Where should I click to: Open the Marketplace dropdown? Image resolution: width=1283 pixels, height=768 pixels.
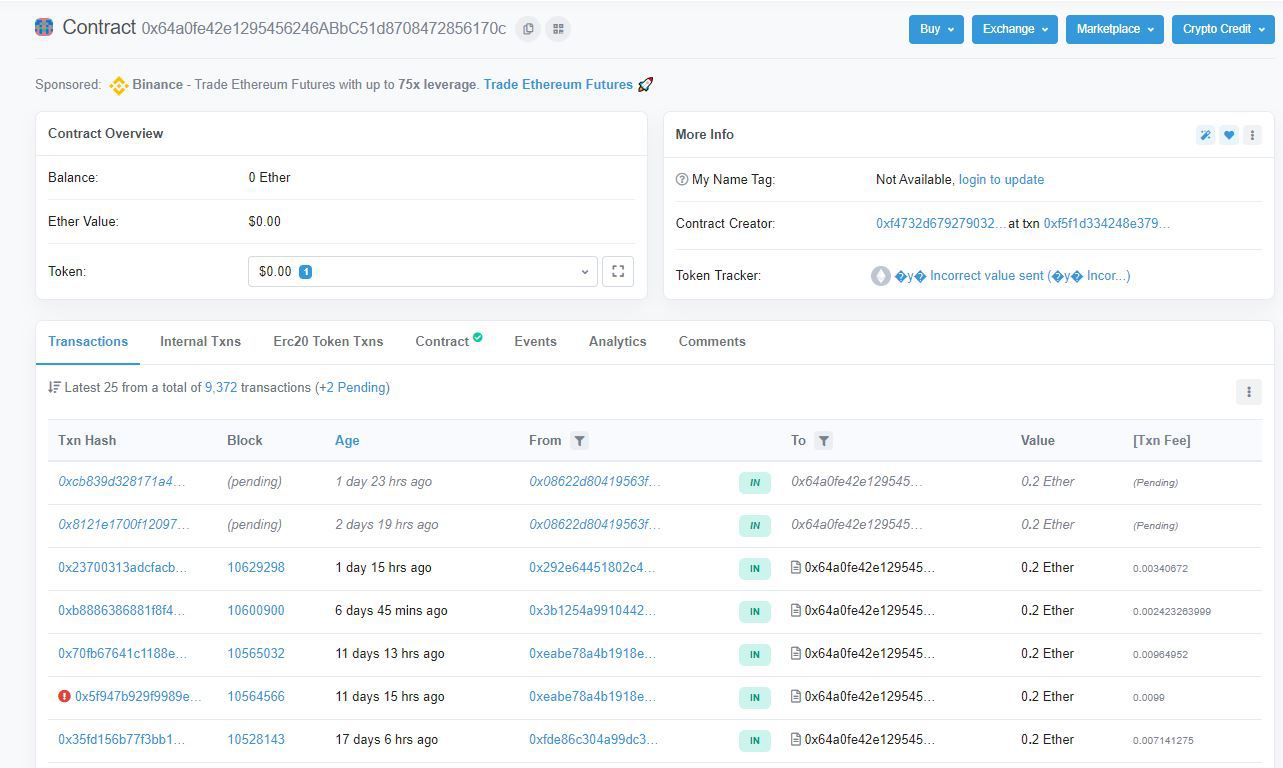(1114, 29)
